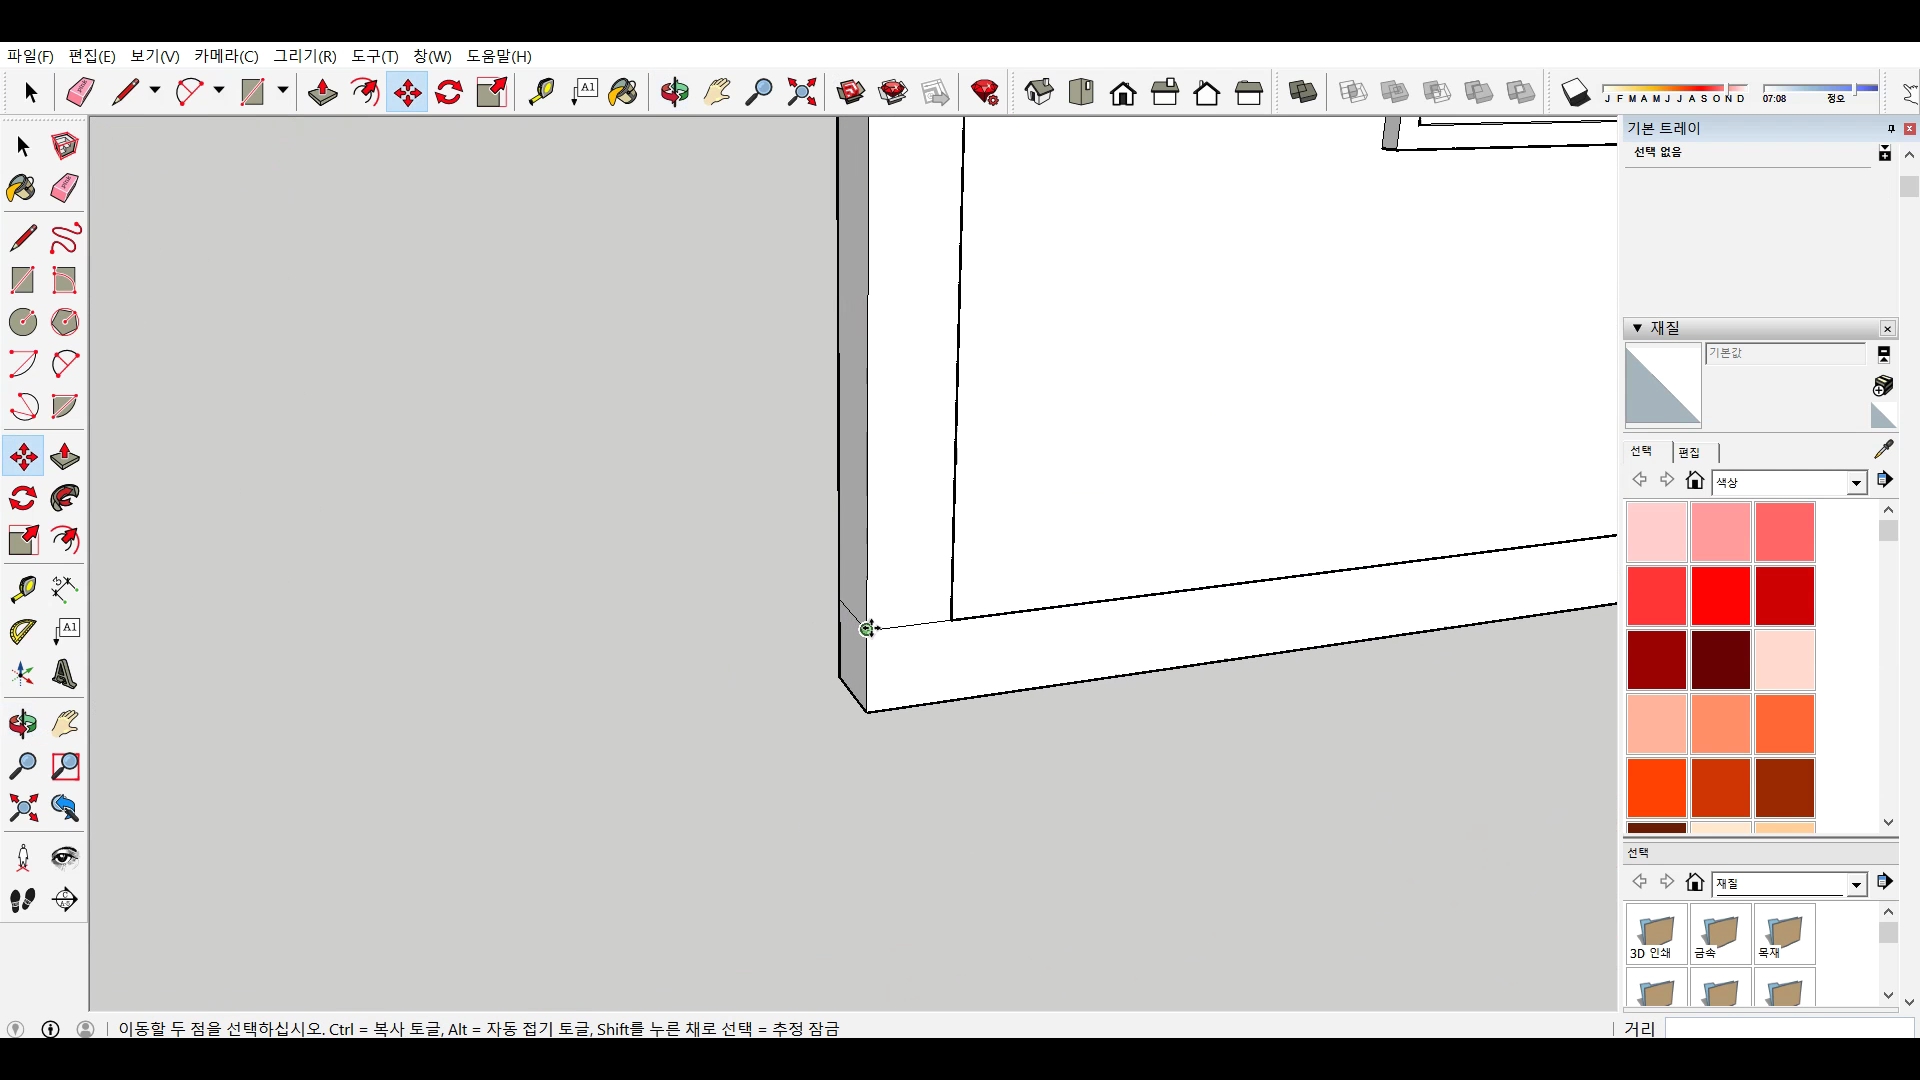1920x1080 pixels.
Task: Select the Push/Pull tool
Action: (65, 457)
